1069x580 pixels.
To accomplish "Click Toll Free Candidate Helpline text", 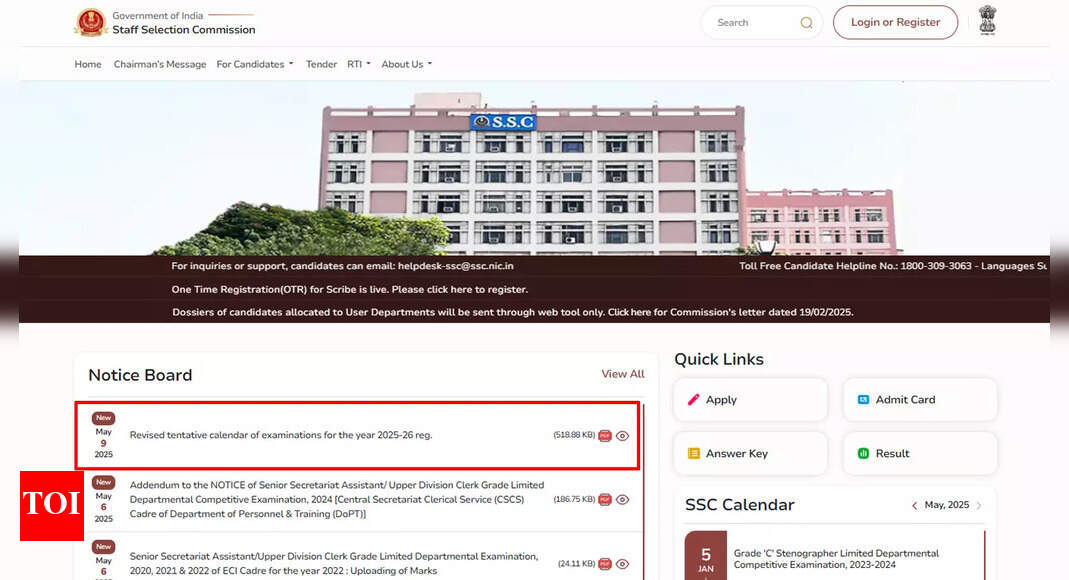I will 892,266.
